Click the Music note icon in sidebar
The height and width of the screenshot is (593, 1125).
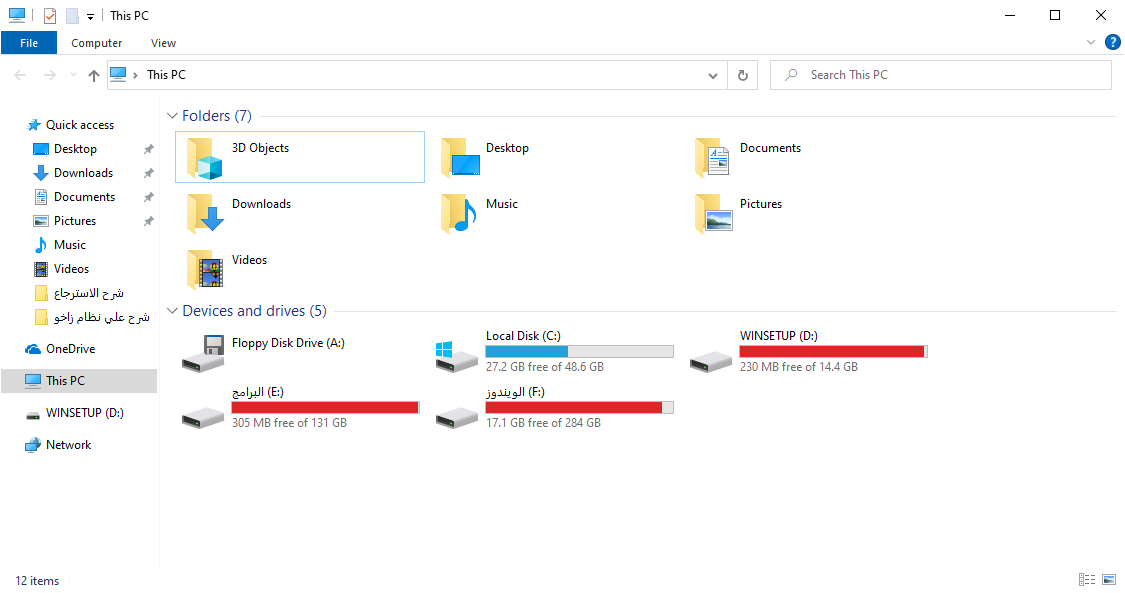[41, 245]
